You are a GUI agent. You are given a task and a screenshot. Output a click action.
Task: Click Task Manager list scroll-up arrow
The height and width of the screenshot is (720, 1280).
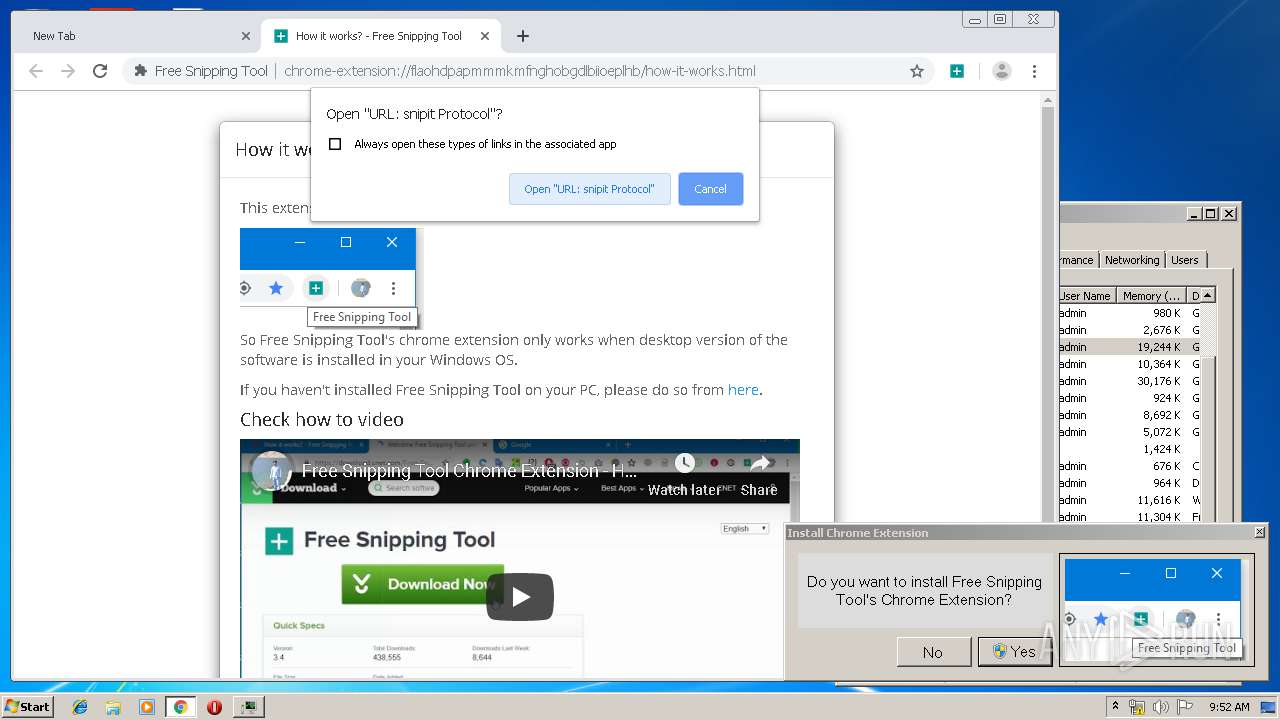coord(1208,296)
